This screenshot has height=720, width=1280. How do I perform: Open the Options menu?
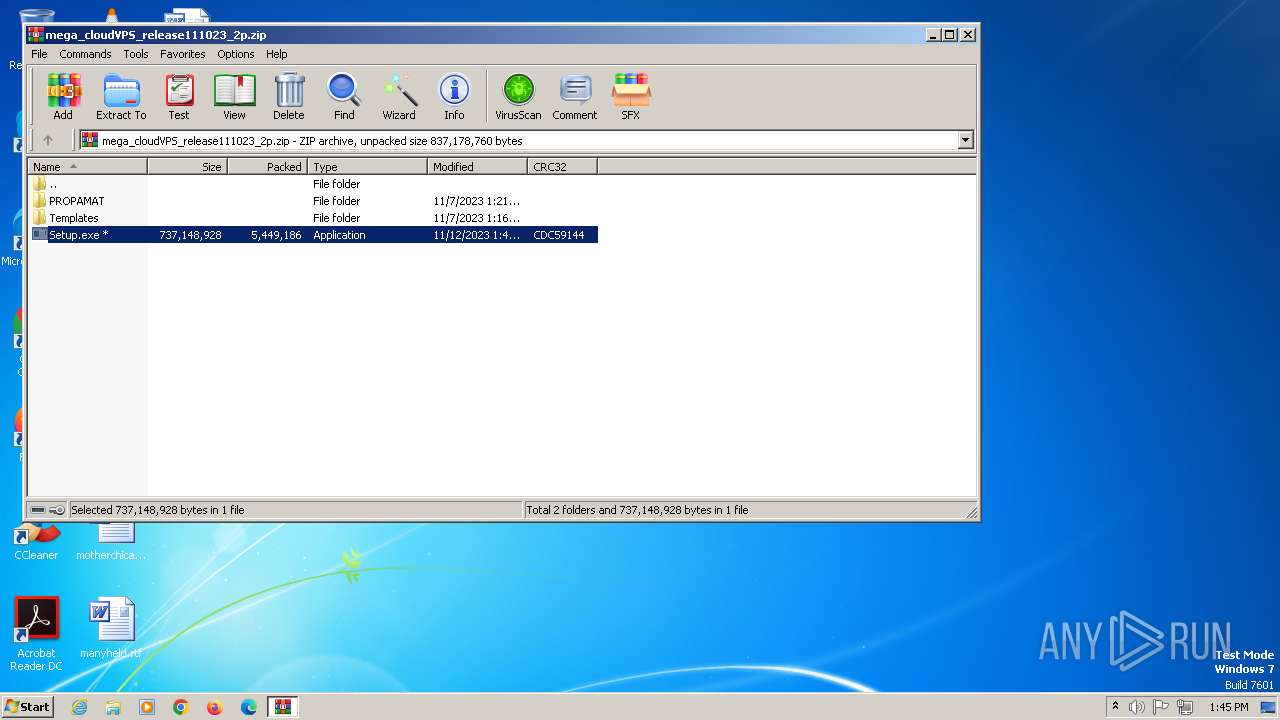236,54
